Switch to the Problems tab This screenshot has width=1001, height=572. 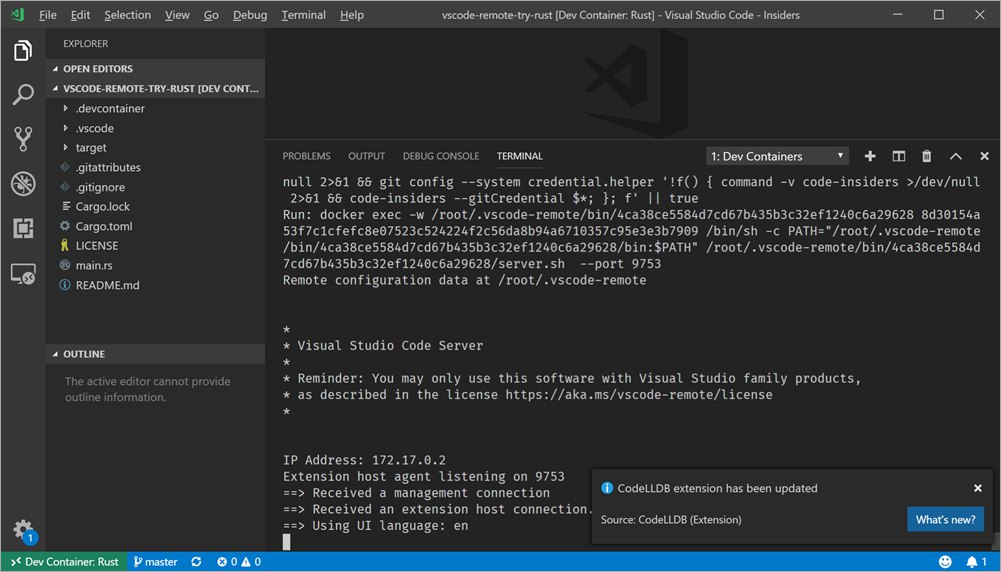point(306,156)
